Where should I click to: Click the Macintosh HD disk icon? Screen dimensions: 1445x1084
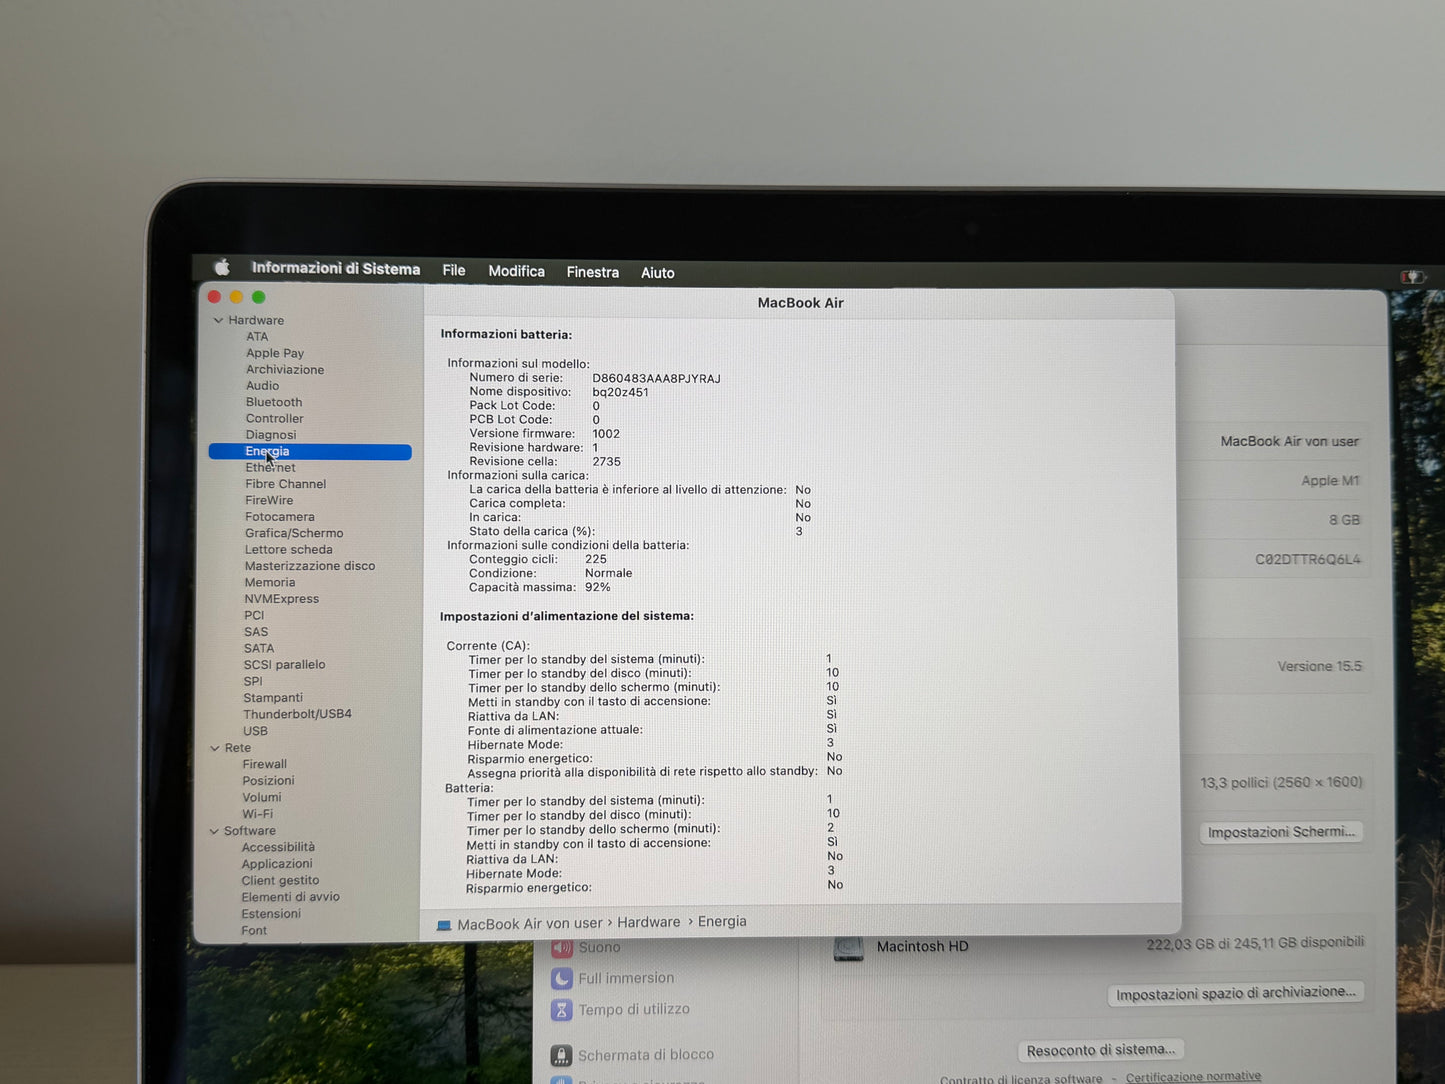848,947
